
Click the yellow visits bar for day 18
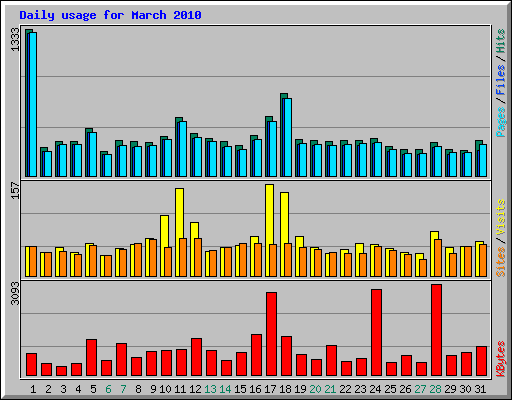point(284,234)
